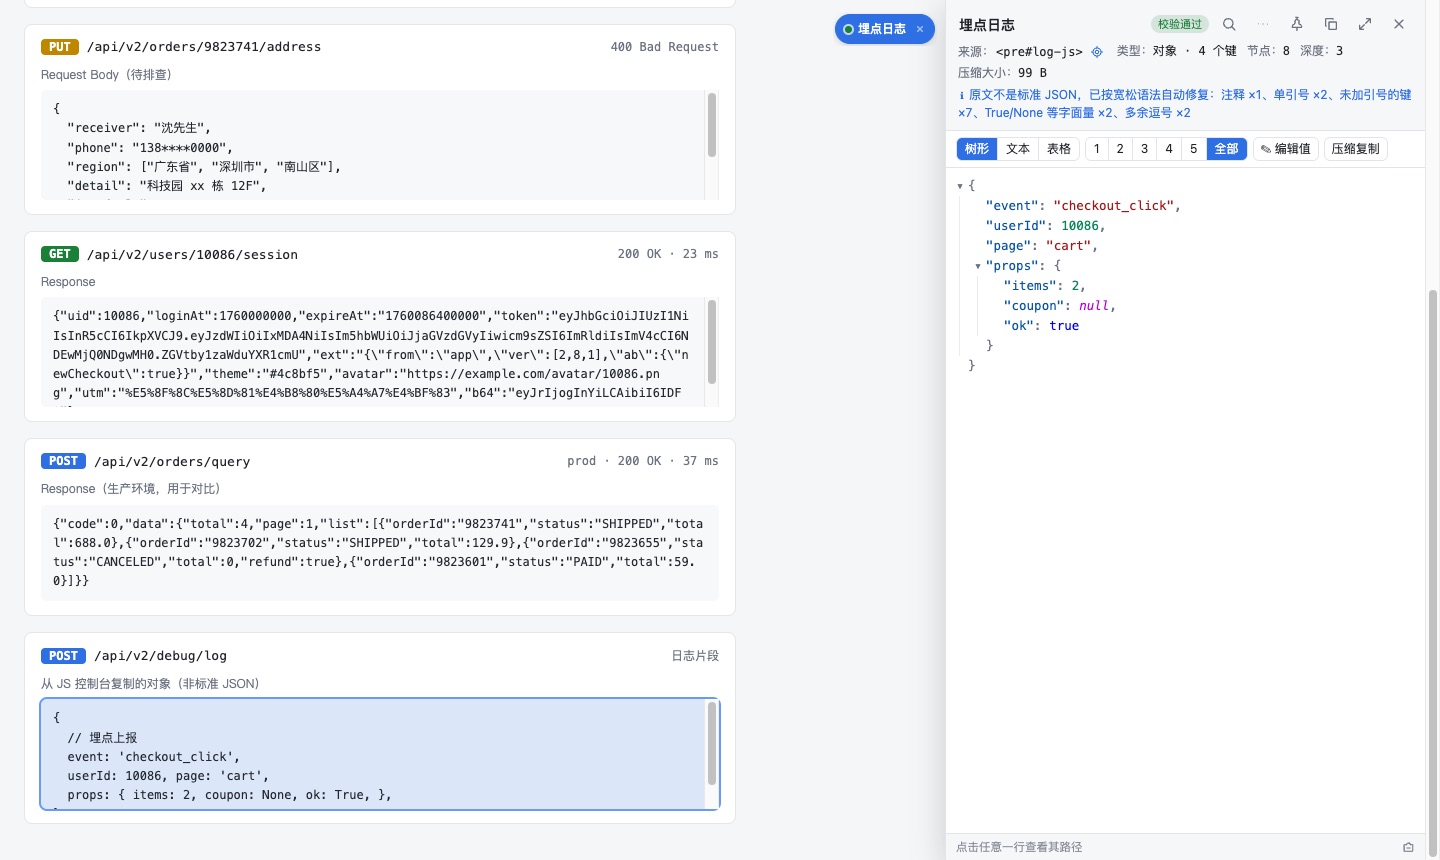Select the "userId" row in the tree
Screen dimensions: 1440x860
pyautogui.click(x=1185, y=226)
